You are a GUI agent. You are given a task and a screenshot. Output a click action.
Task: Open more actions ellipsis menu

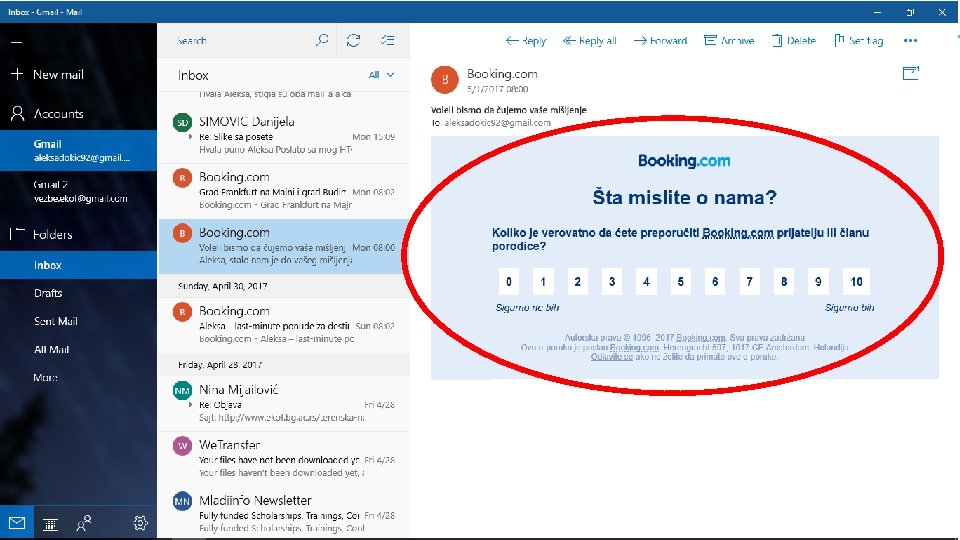[910, 41]
